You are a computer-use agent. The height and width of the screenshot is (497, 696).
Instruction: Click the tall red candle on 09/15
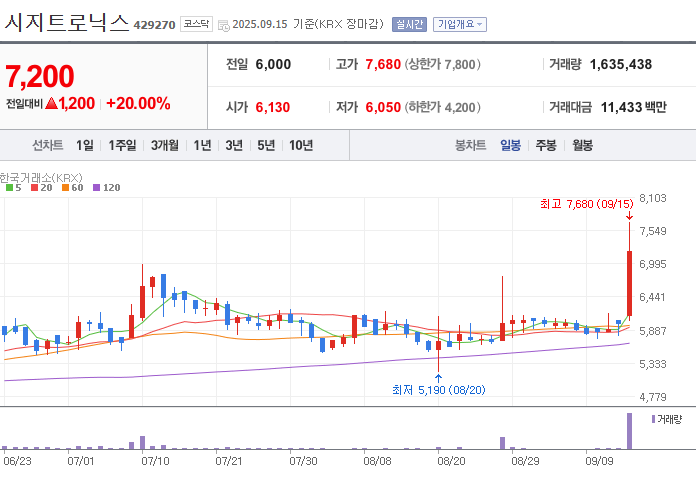click(629, 283)
